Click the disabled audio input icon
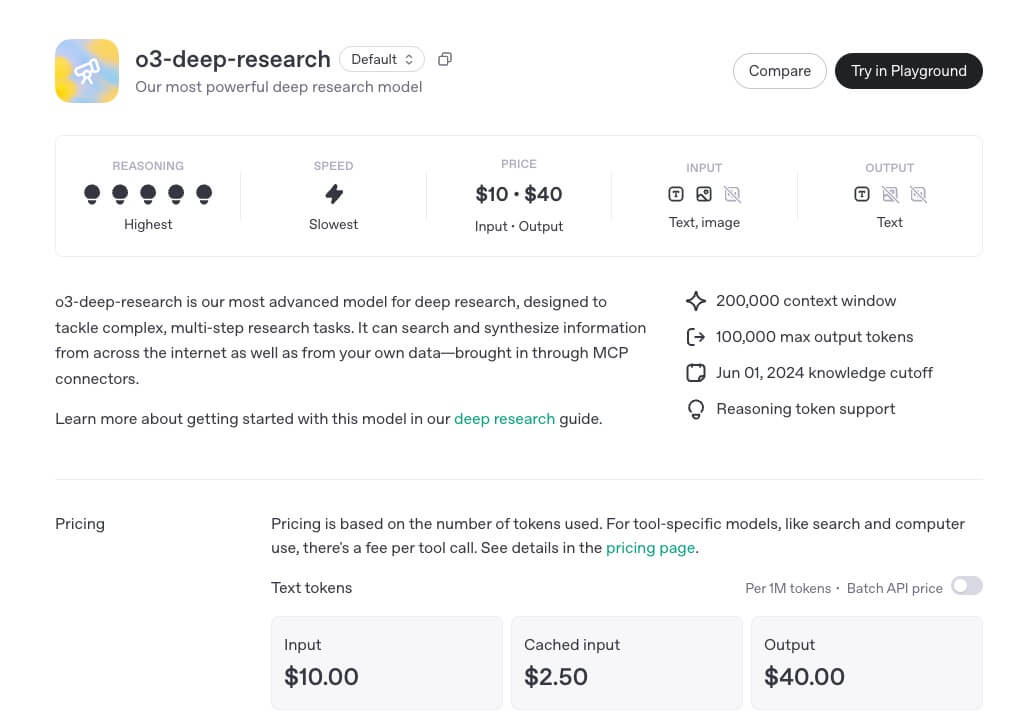This screenshot has width=1031, height=726. coord(732,194)
